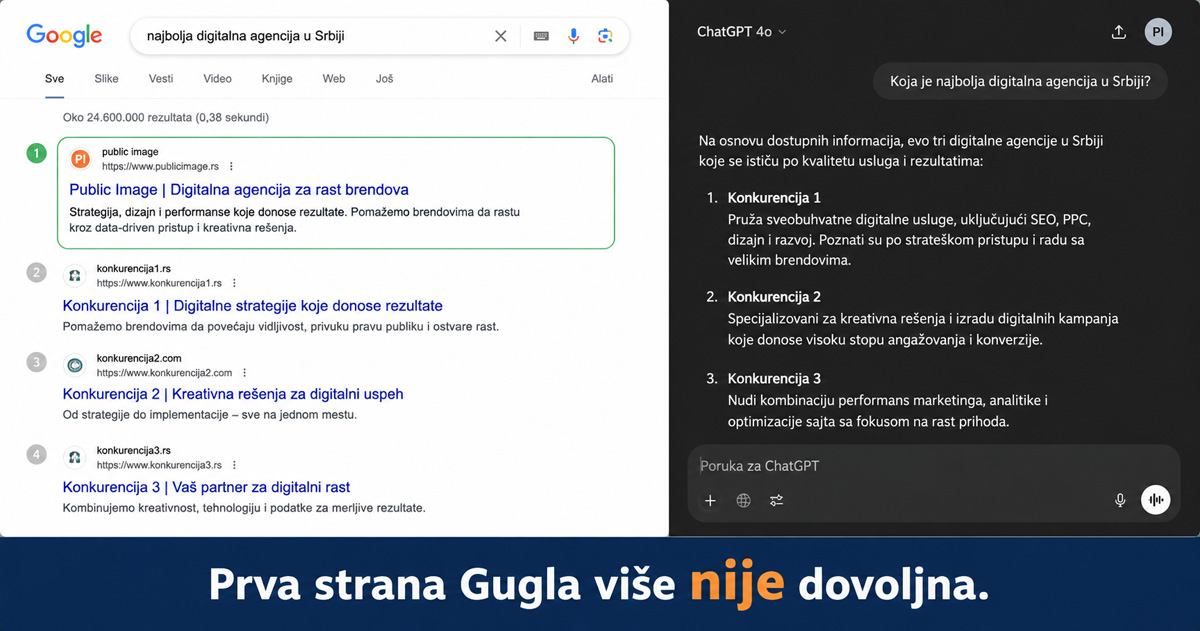
Task: Open three-dot menu next to konkurencija2.com URL
Action: (x=245, y=373)
